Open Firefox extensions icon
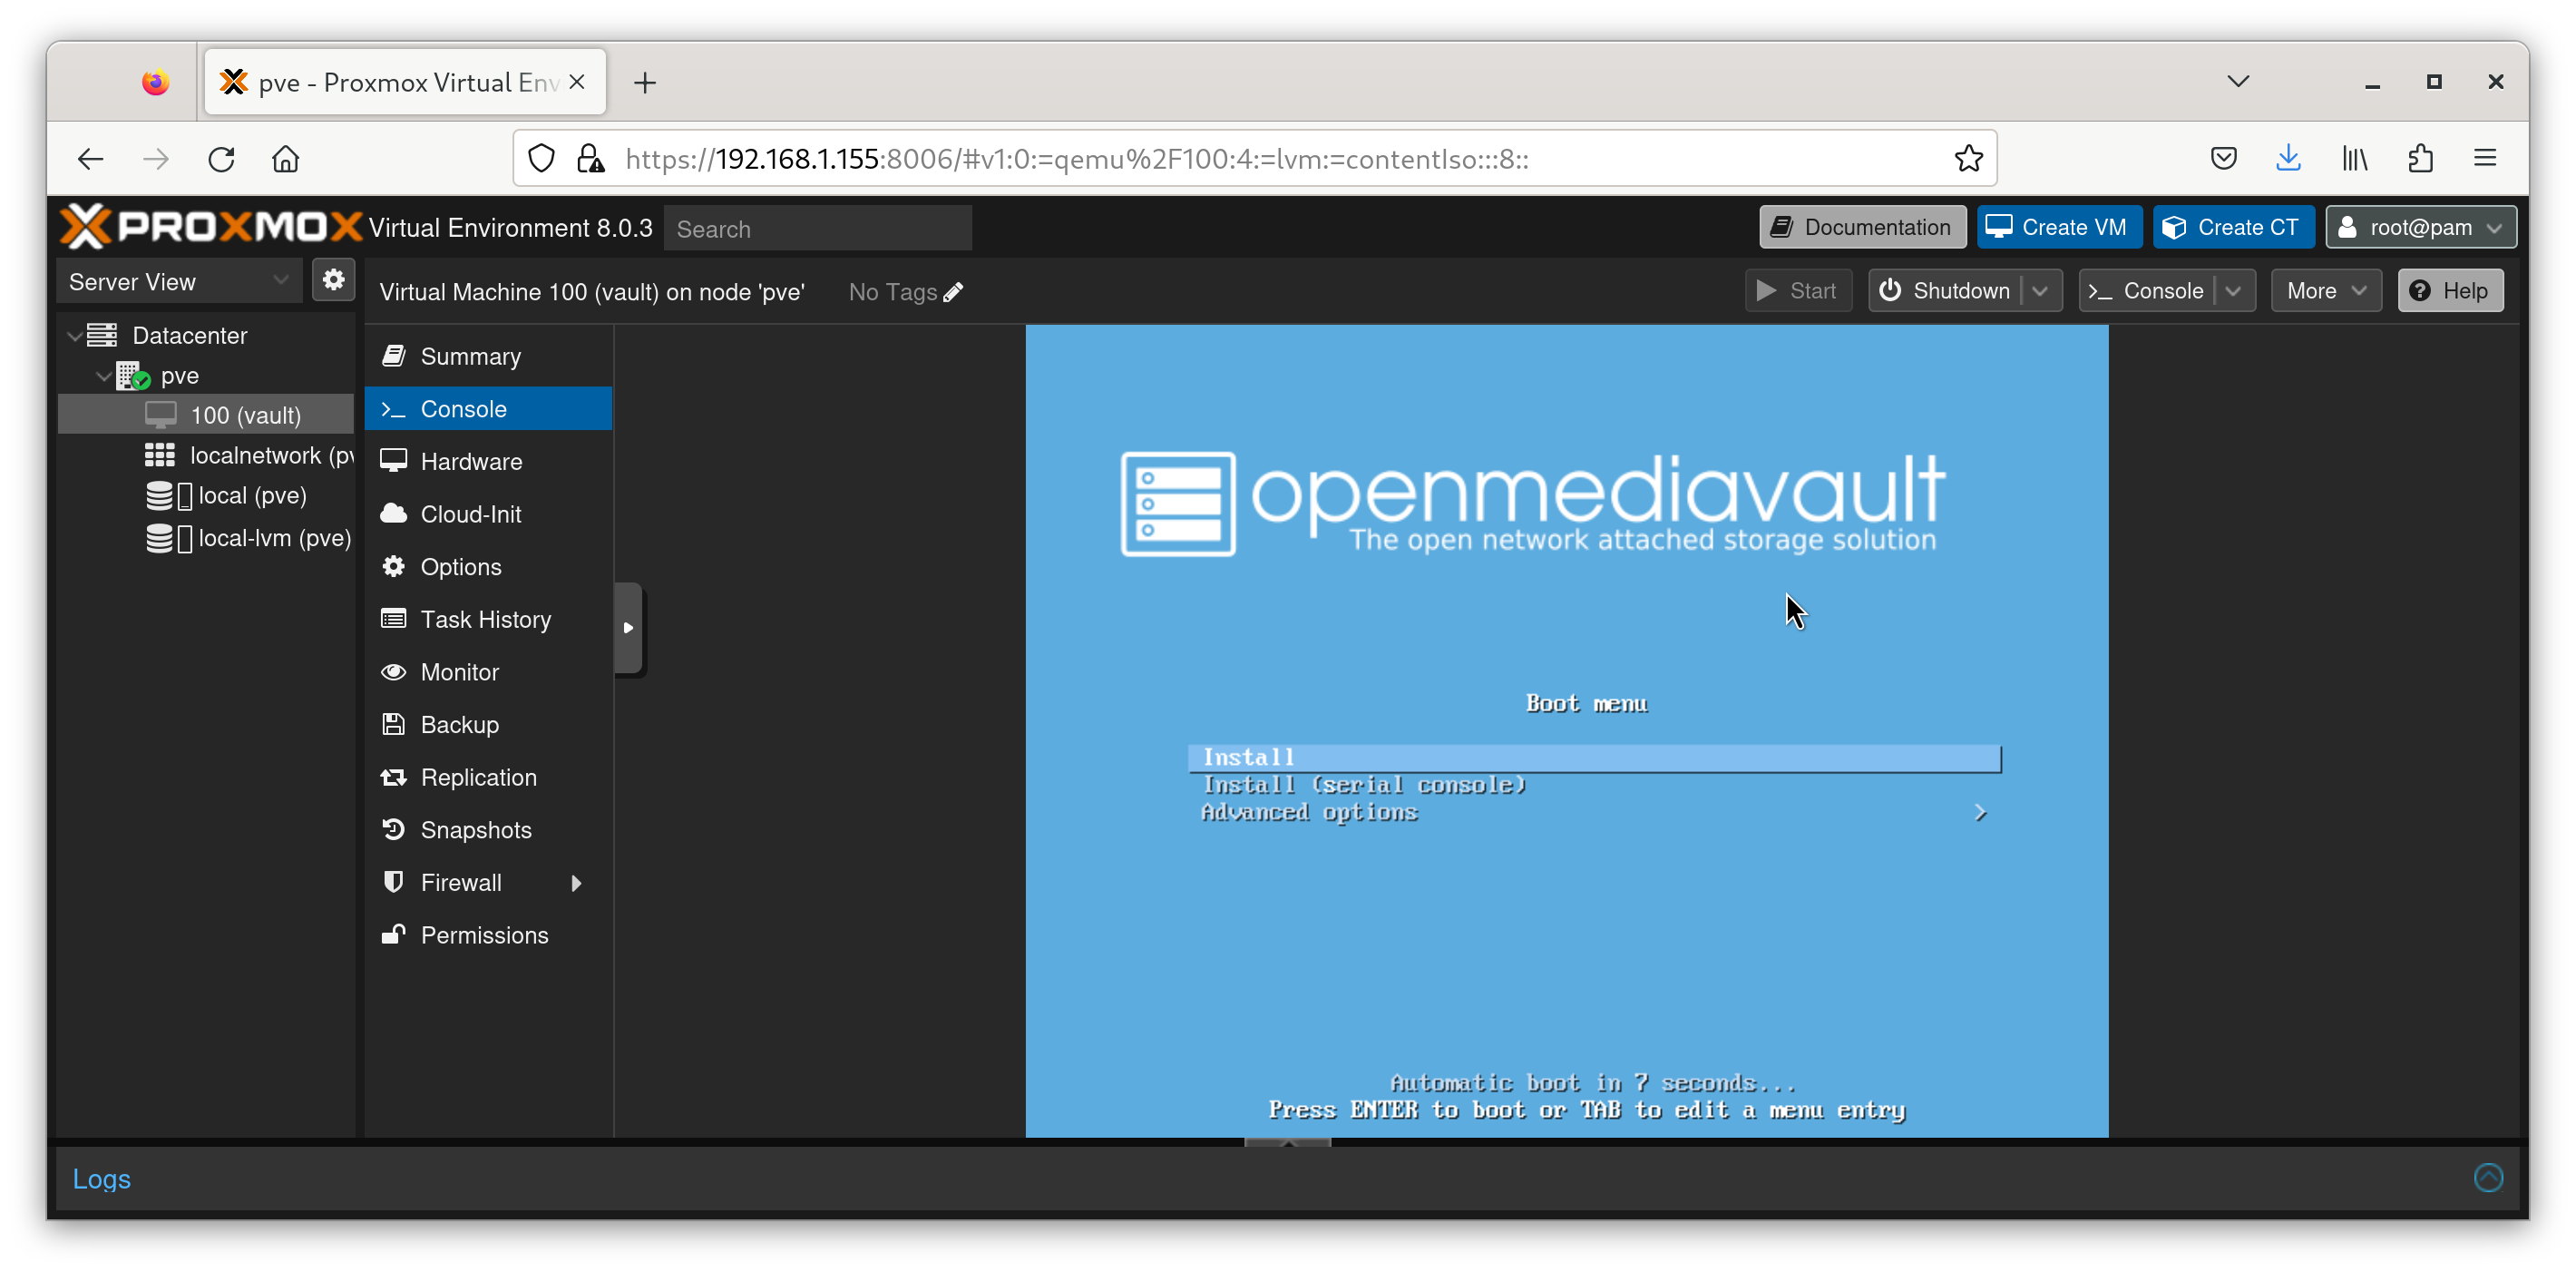Viewport: 2576px width, 1272px height. pos(2420,158)
